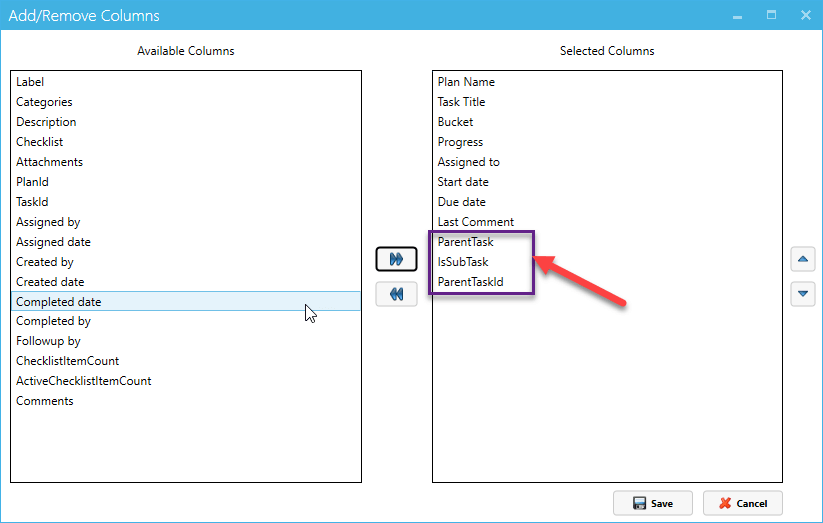Cancel the column changes

743,503
